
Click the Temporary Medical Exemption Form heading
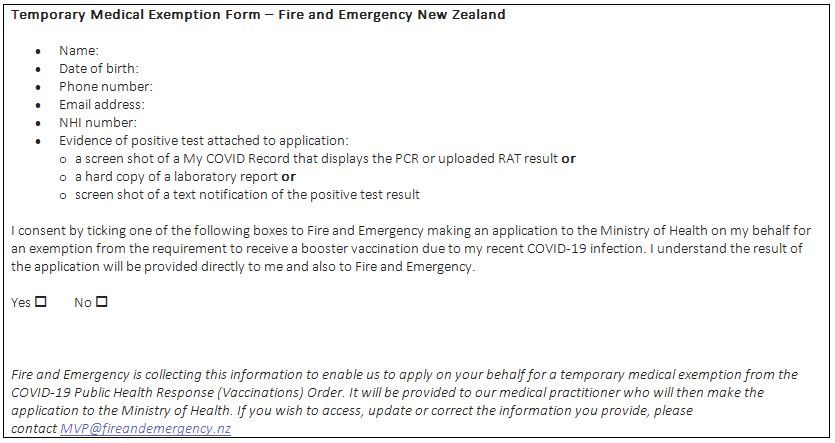(258, 15)
